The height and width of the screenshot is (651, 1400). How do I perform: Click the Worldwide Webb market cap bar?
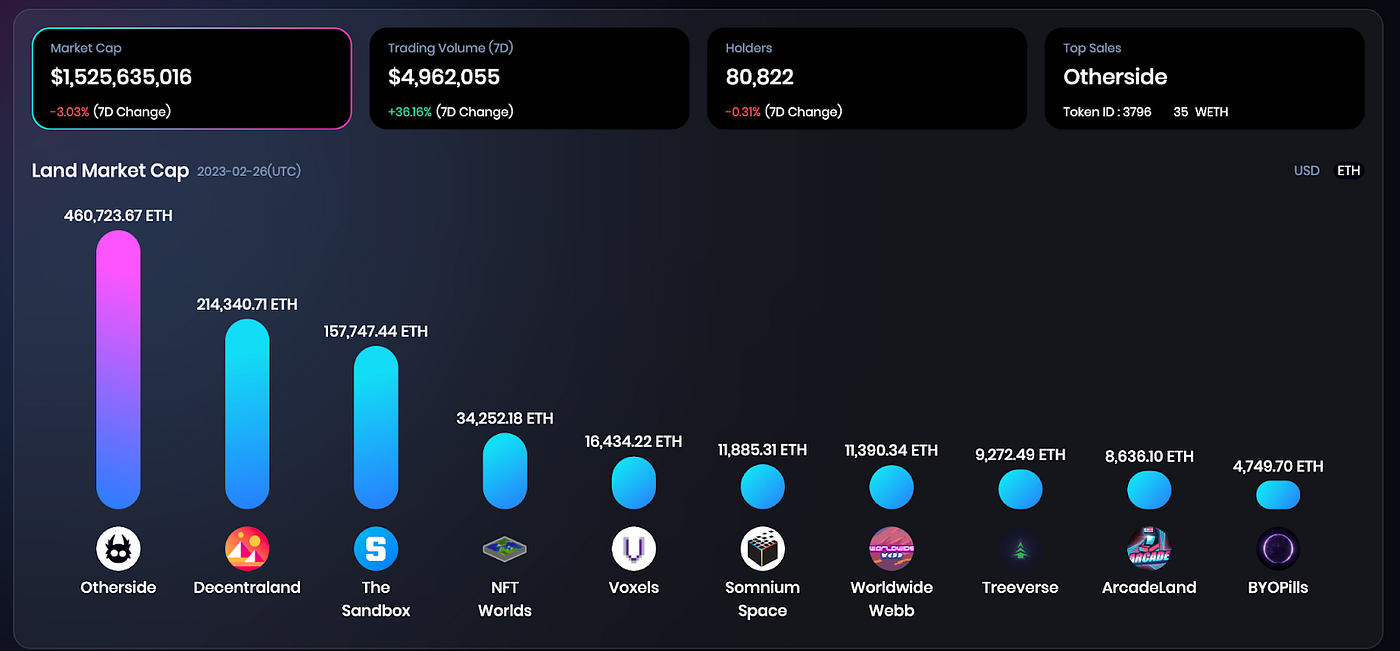click(892, 487)
